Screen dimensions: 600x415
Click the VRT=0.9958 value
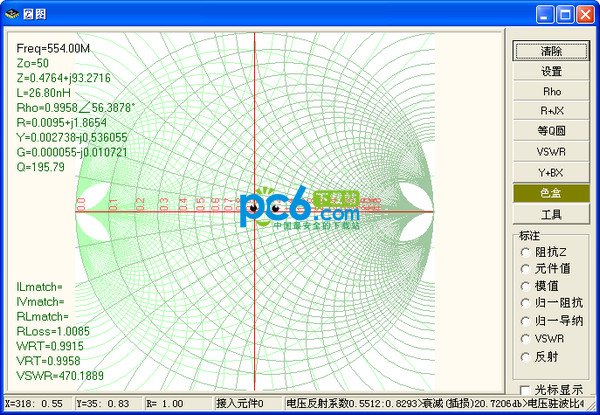point(49,361)
